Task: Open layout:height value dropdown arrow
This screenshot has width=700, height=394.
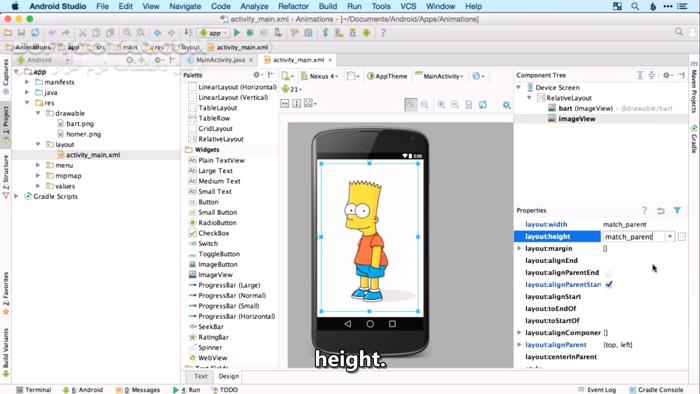Action: click(x=670, y=236)
